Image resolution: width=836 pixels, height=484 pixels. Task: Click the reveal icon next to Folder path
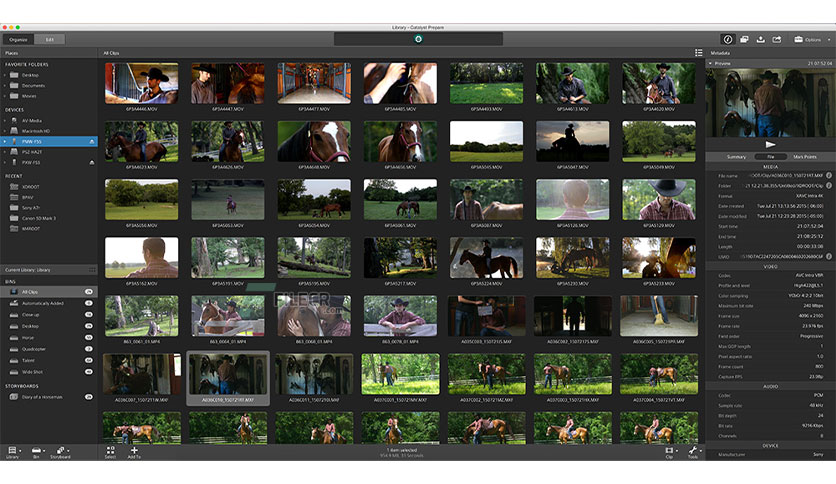tap(829, 185)
